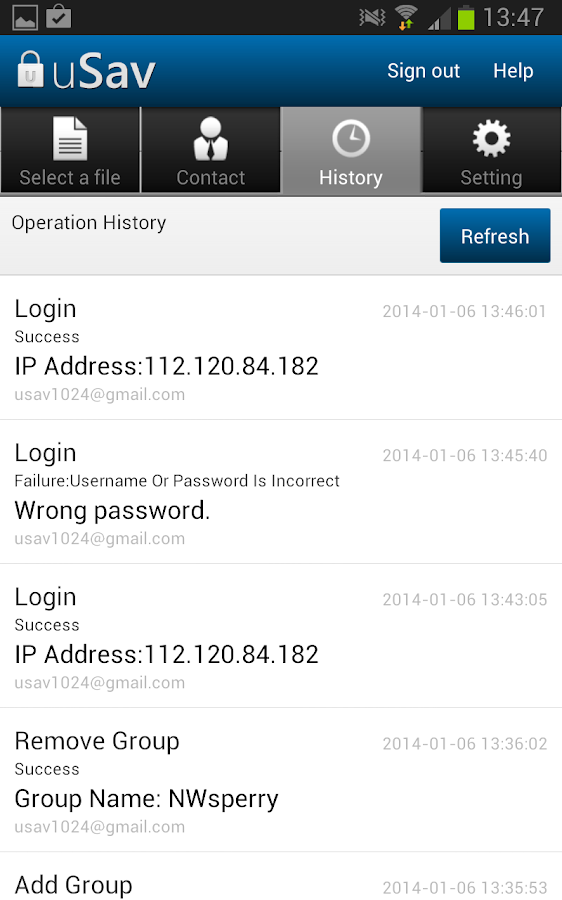Image resolution: width=562 pixels, height=900 pixels.
Task: Open the Select a file tab
Action: pyautogui.click(x=70, y=150)
